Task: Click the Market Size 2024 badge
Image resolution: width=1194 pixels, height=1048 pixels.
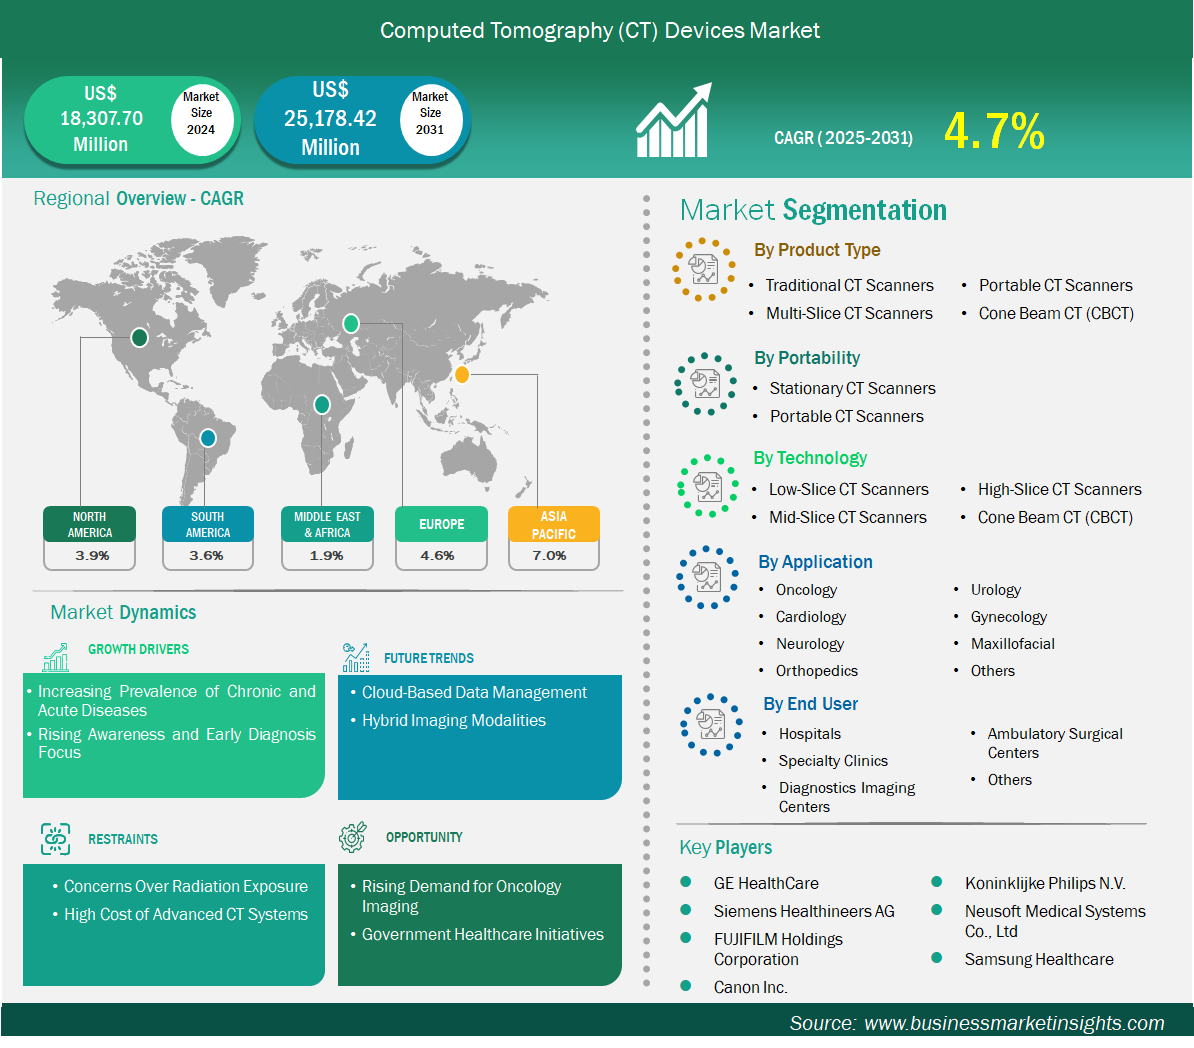Action: pos(201,113)
